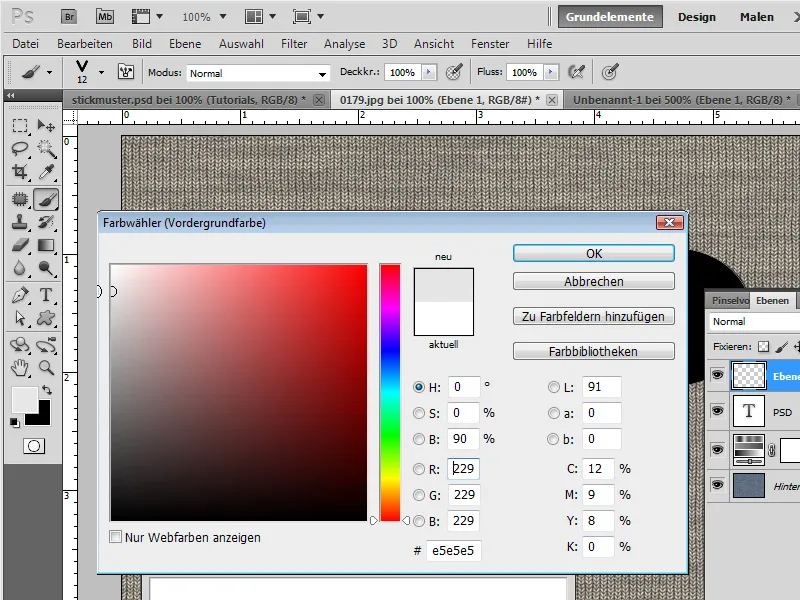800x600 pixels.
Task: Swap foreground and background colors
Action: 47,390
